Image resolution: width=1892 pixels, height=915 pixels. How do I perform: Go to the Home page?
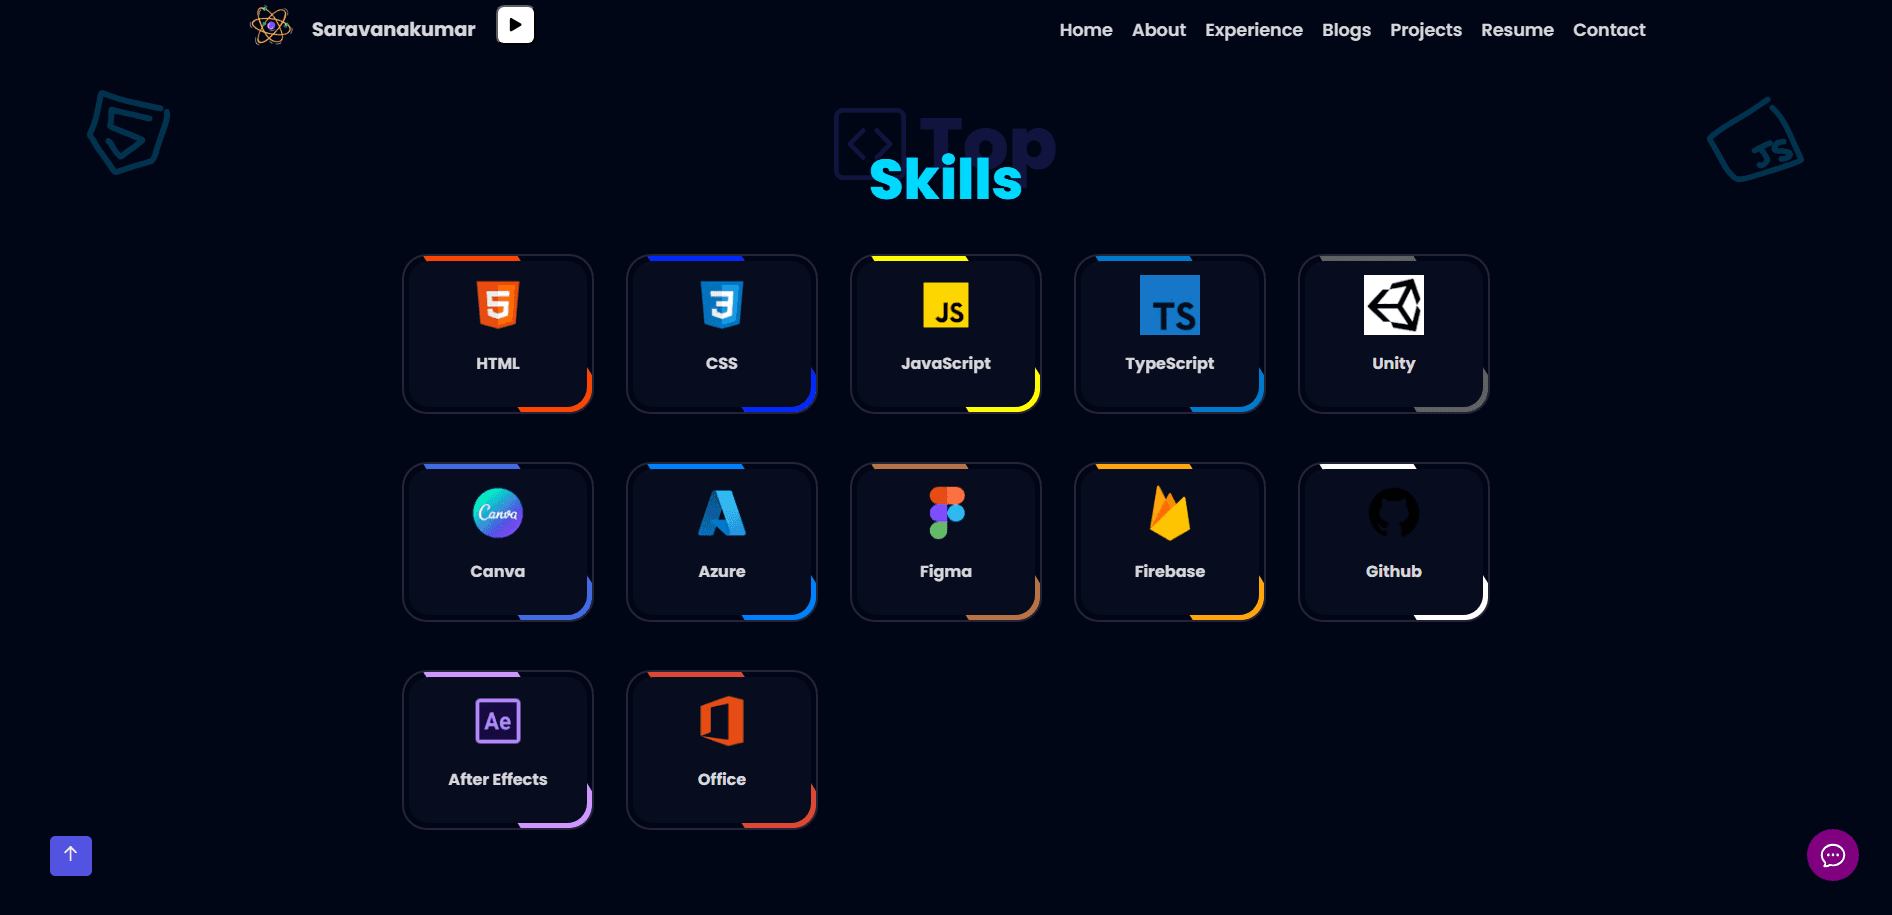(1086, 30)
